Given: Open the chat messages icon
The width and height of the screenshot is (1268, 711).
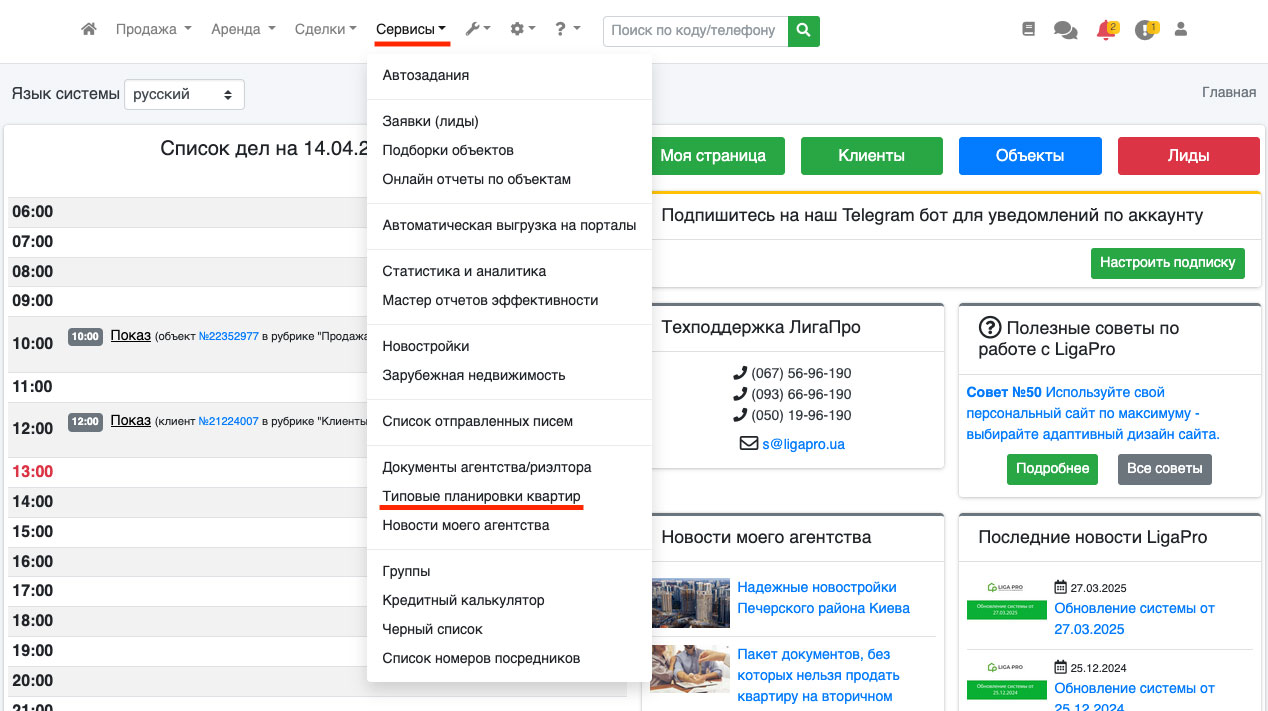Looking at the screenshot, I should (x=1065, y=31).
